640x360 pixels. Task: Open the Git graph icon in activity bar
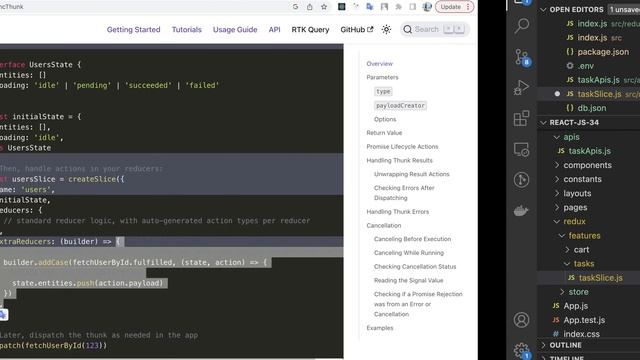[x=522, y=180]
